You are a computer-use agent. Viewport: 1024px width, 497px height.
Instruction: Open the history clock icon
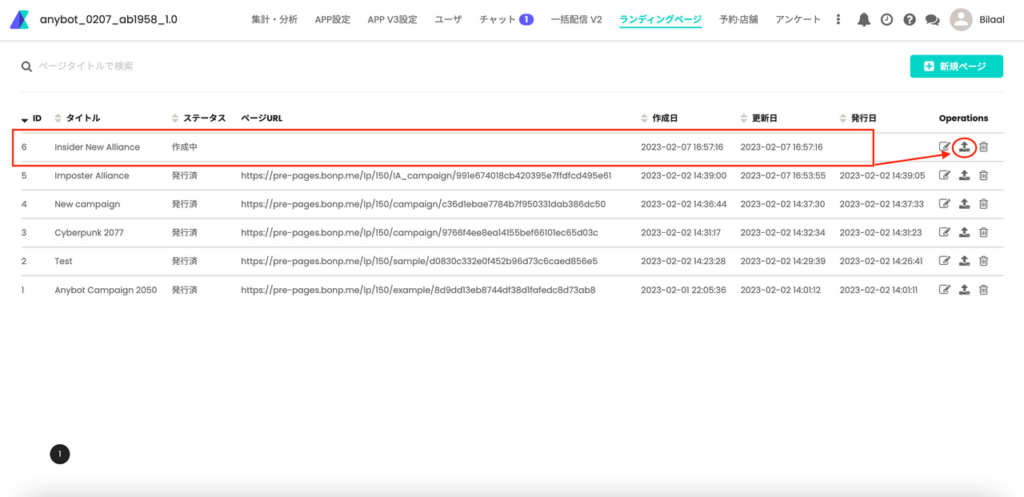pyautogui.click(x=886, y=19)
